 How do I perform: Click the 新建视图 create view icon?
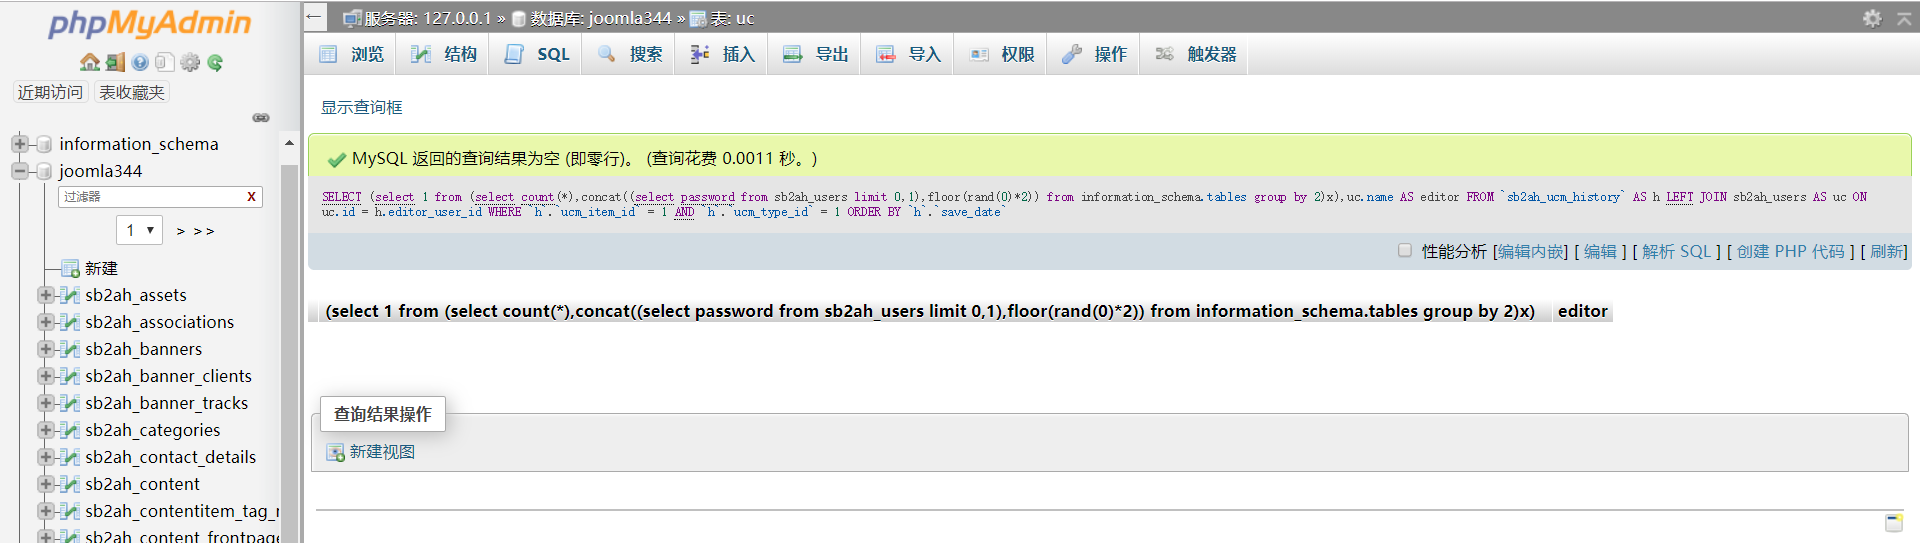pos(336,452)
